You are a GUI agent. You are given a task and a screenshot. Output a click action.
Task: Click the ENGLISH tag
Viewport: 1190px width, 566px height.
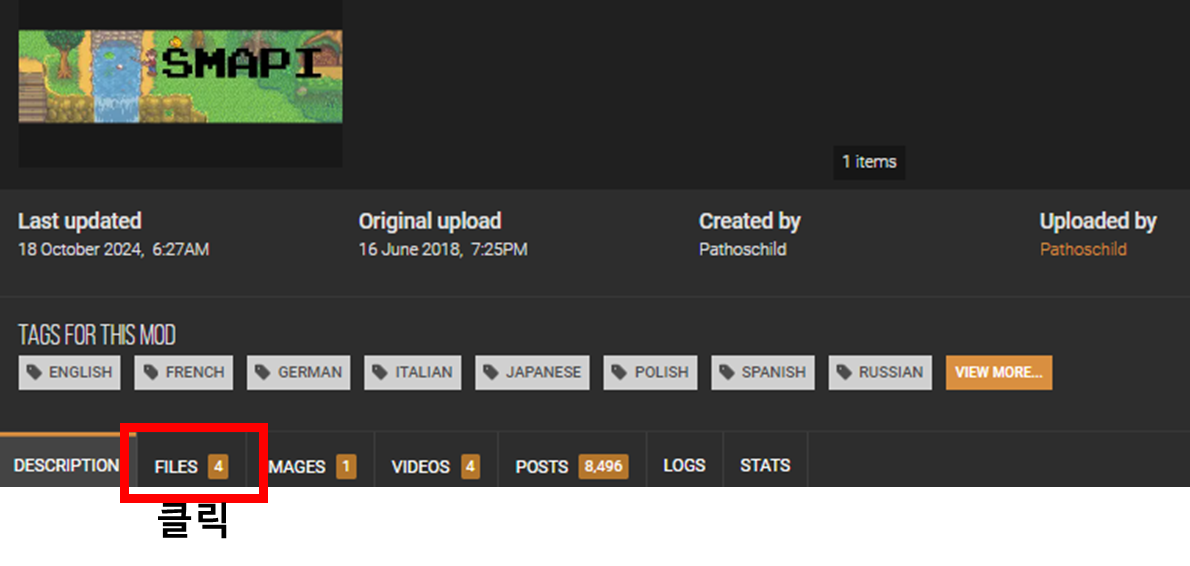(69, 373)
